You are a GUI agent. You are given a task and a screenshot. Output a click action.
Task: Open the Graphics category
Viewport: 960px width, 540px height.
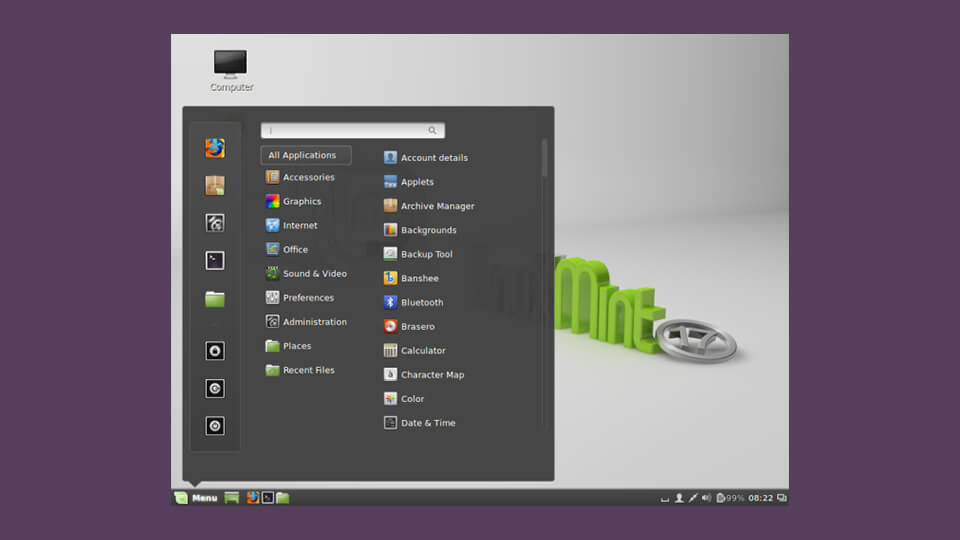pyautogui.click(x=293, y=201)
